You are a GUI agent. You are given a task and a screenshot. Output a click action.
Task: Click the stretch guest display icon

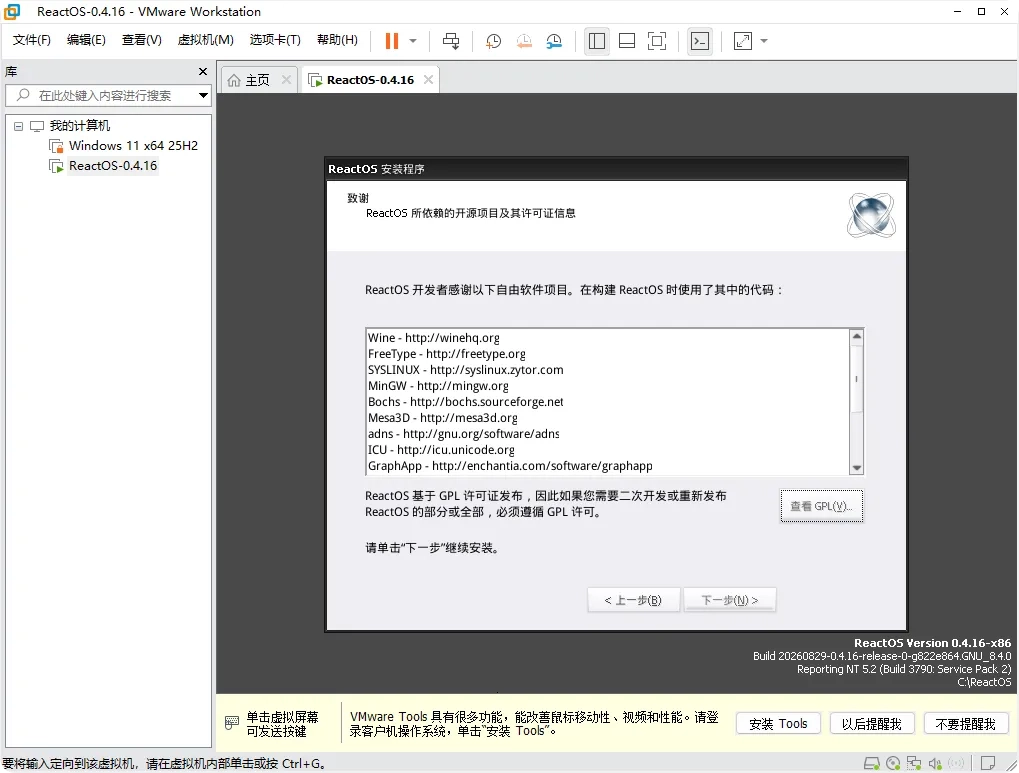tap(743, 41)
